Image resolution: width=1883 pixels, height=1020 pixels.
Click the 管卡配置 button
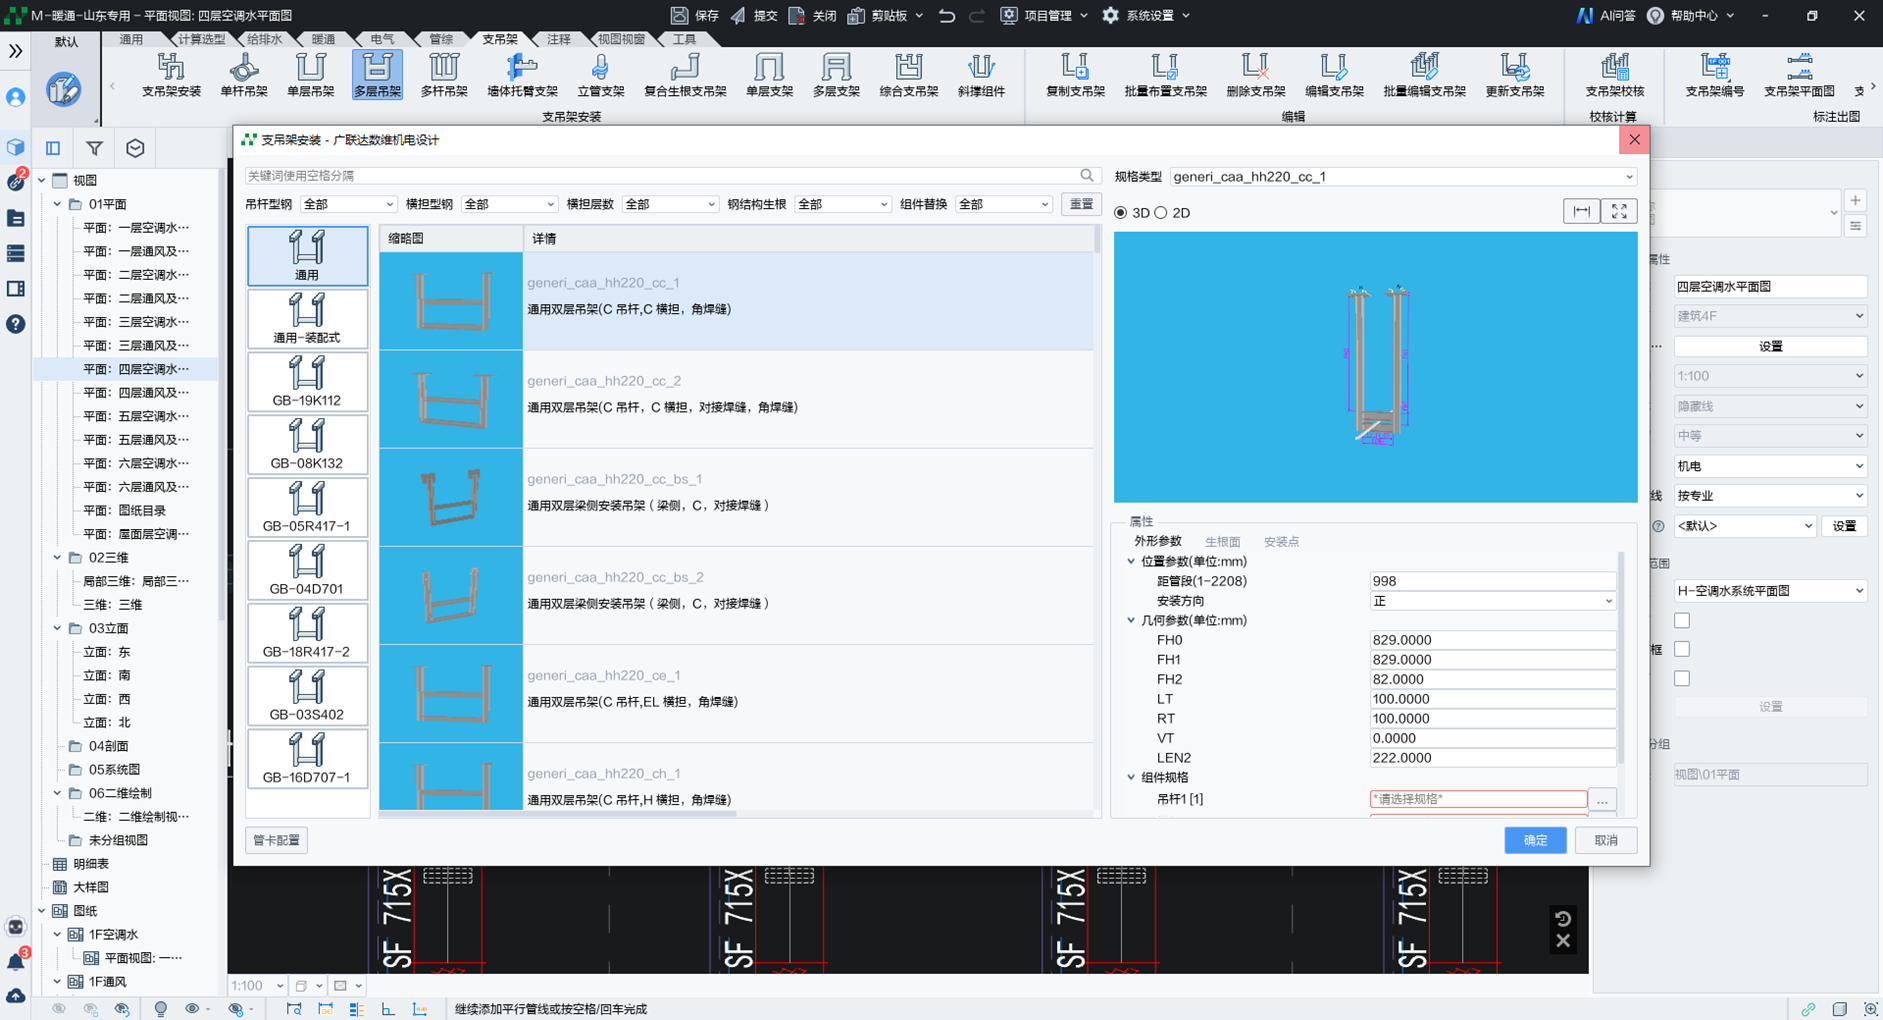pos(276,840)
